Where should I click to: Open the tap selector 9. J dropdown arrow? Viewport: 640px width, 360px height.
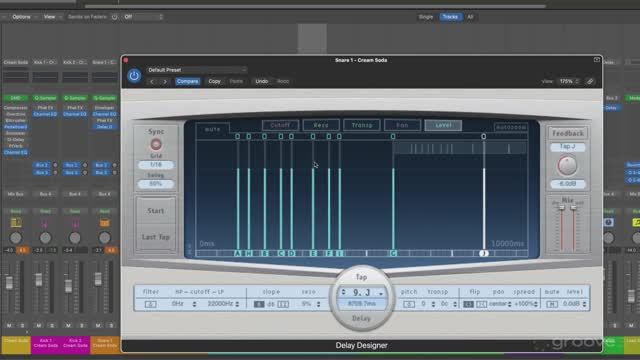click(381, 293)
